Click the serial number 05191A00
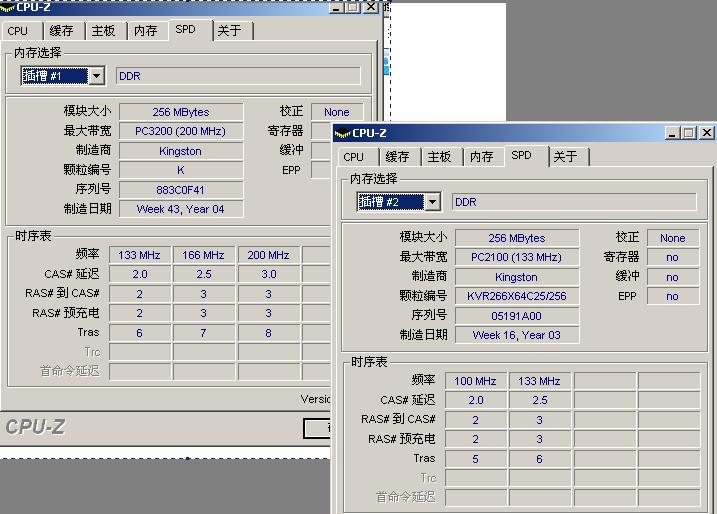This screenshot has width=717, height=514. pos(517,316)
